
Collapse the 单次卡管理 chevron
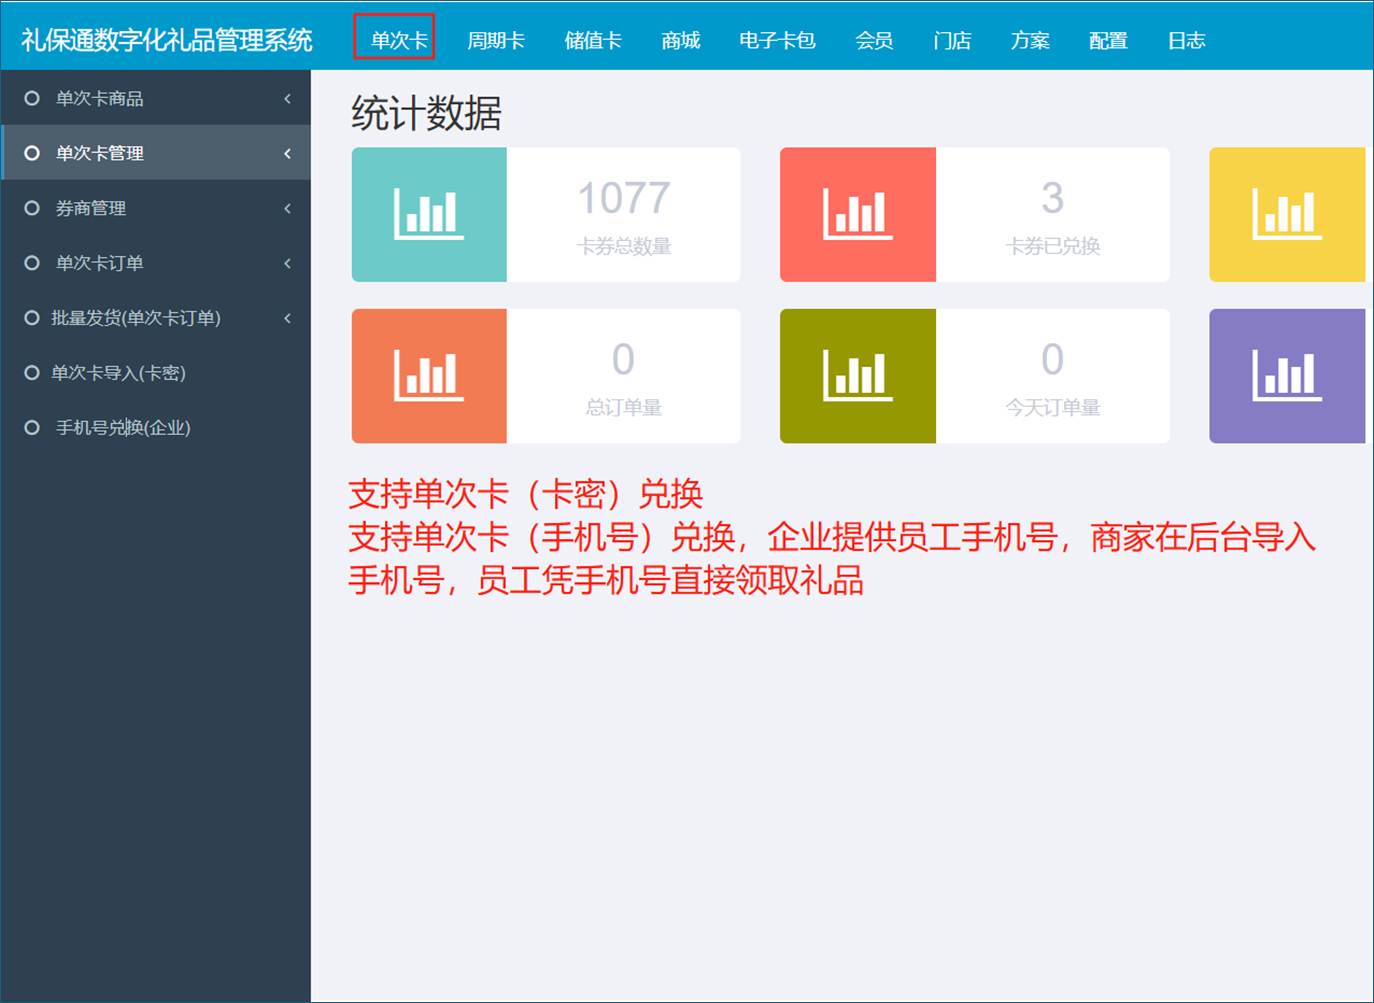click(x=287, y=153)
